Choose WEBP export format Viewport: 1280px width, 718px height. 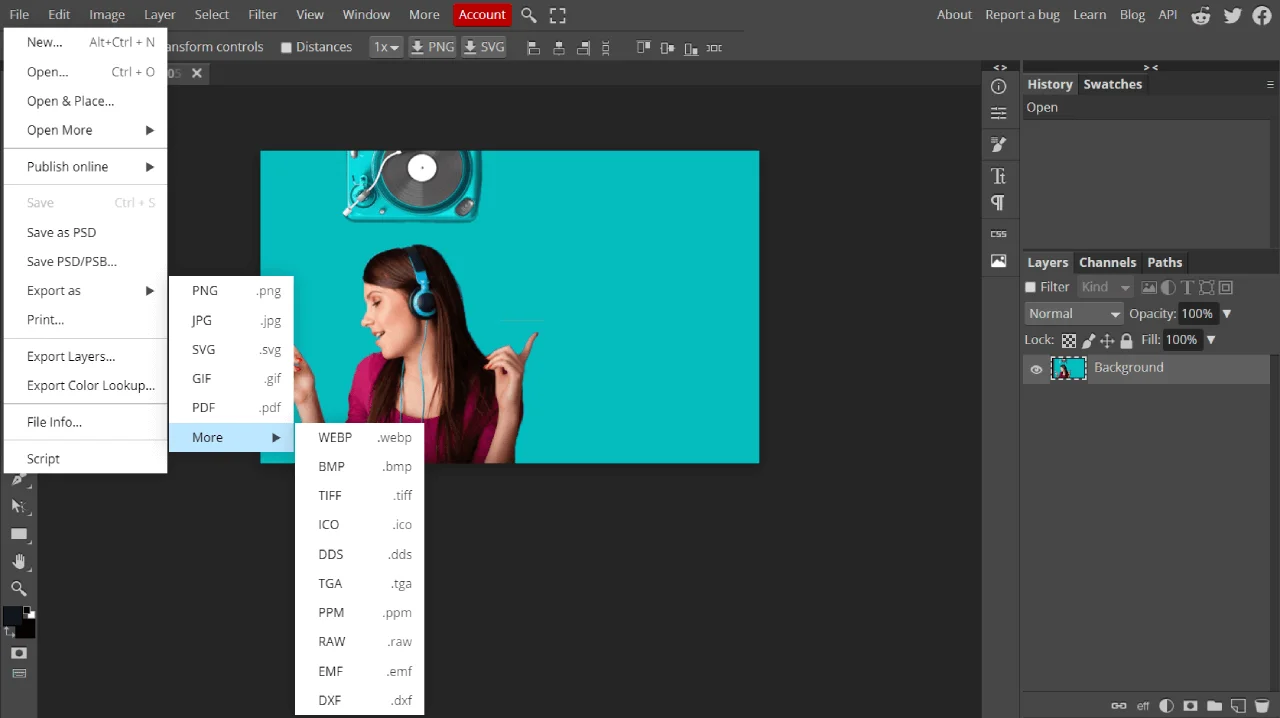(x=360, y=437)
